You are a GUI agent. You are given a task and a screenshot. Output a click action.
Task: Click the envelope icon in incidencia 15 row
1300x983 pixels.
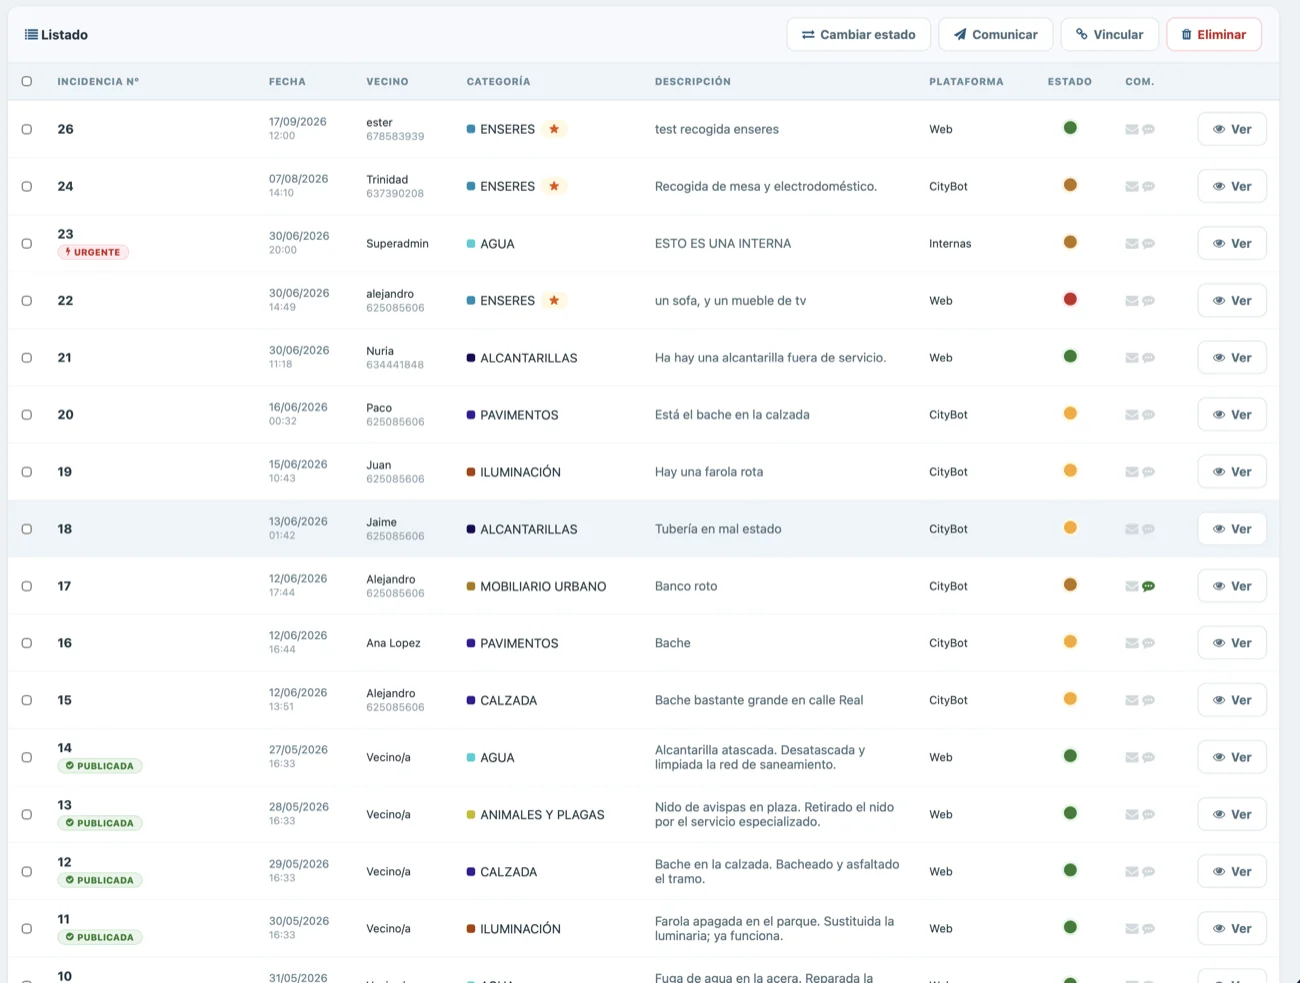point(1132,700)
